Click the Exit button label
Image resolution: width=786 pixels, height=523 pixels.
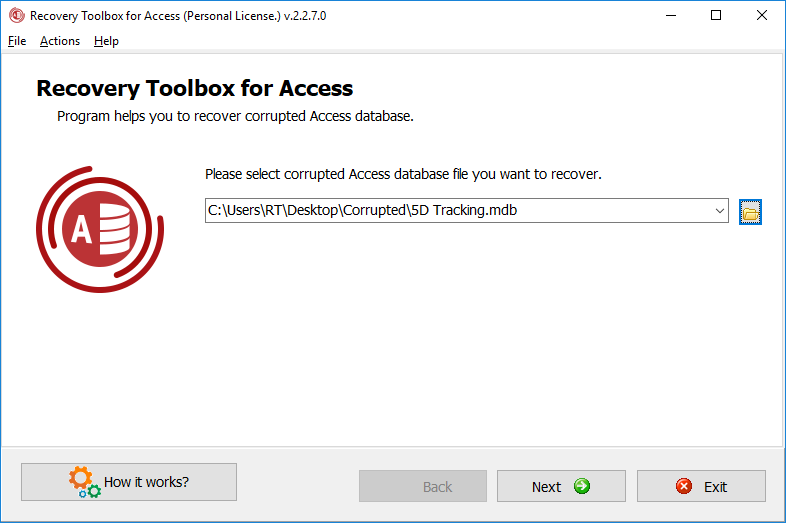pyautogui.click(x=715, y=487)
